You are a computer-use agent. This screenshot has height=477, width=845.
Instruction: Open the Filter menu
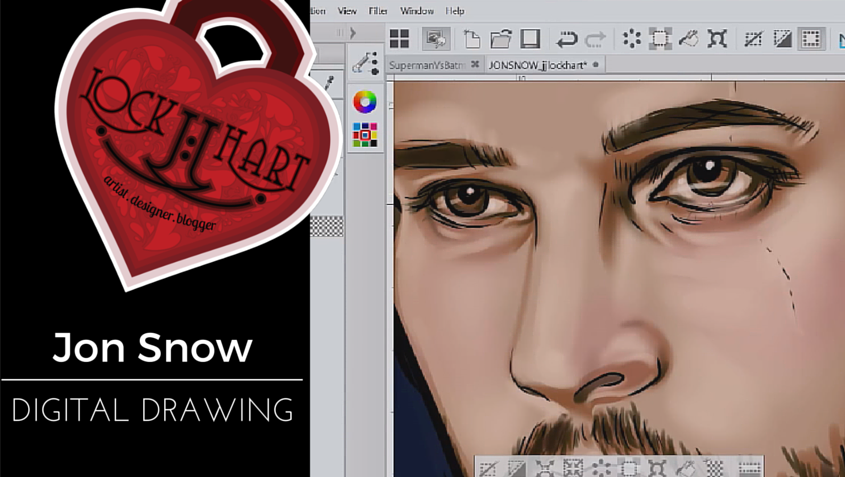378,11
